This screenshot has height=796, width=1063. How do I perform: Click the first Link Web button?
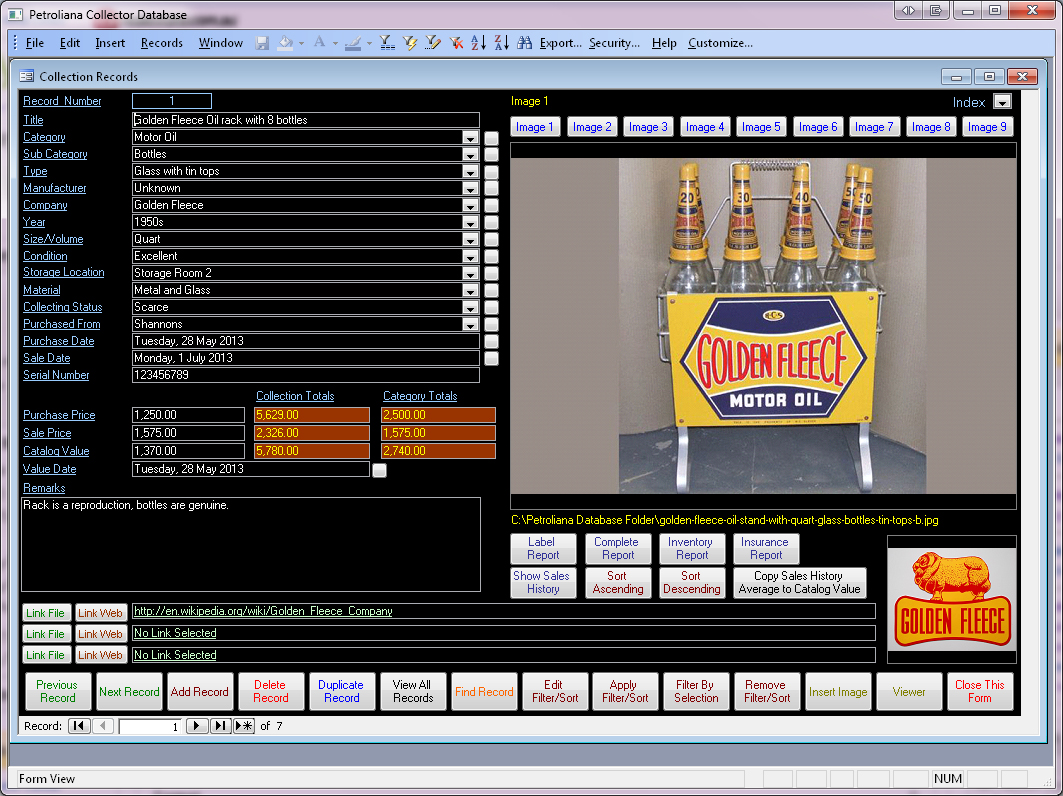coord(100,613)
